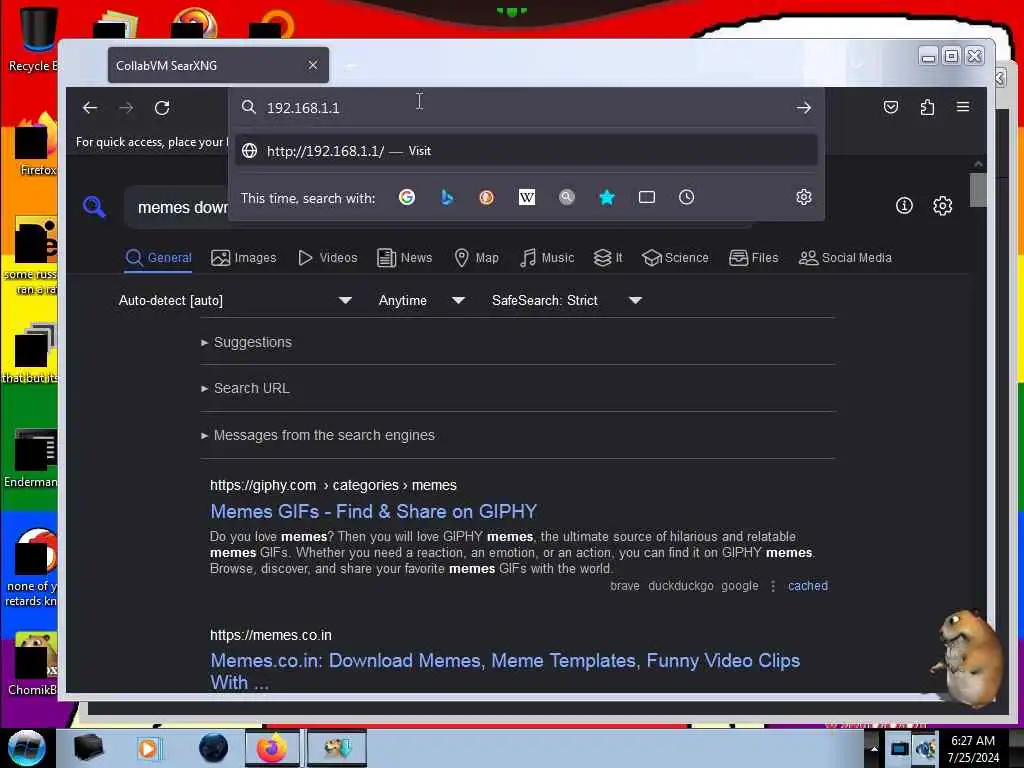This screenshot has height=768, width=1024.
Task: Open the Memes GIFs - Find & Share on GIPHY result
Action: [374, 511]
